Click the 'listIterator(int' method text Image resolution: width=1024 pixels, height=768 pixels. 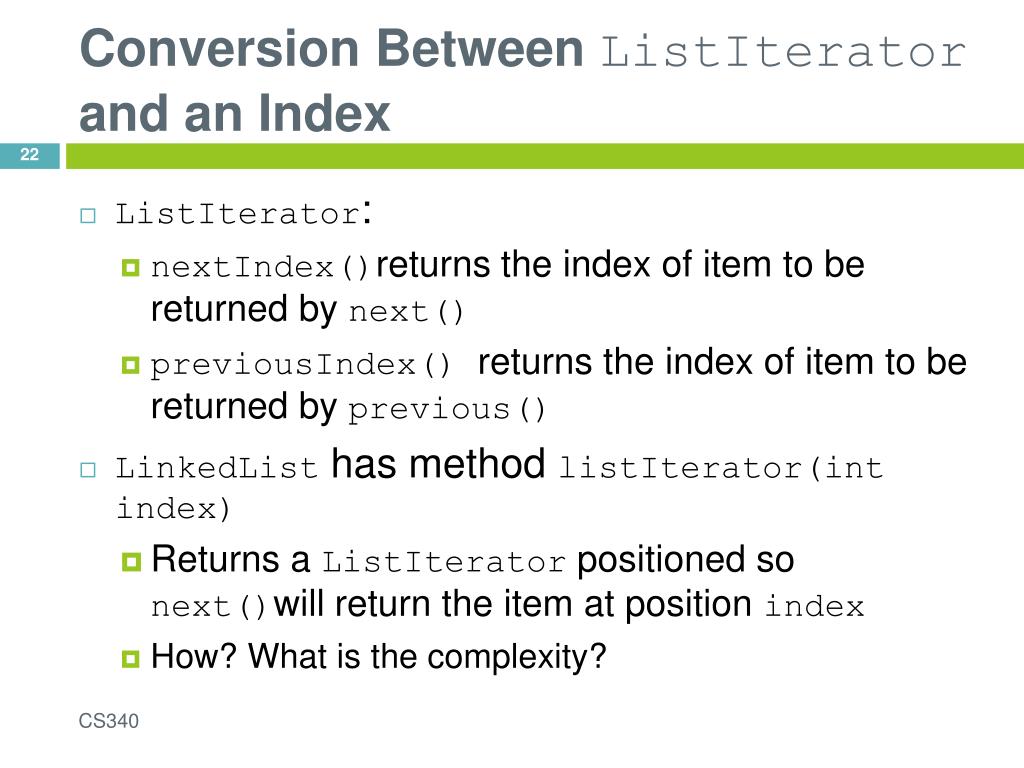(x=720, y=468)
